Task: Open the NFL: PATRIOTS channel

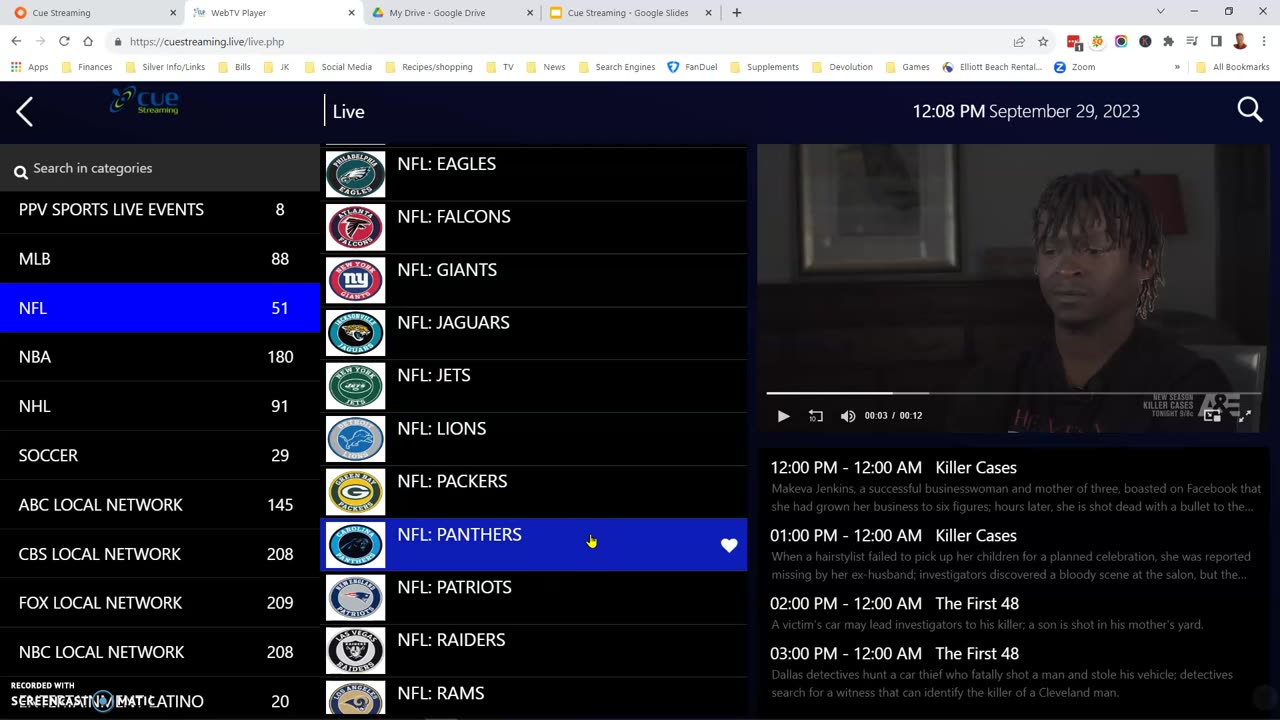Action: [x=533, y=598]
